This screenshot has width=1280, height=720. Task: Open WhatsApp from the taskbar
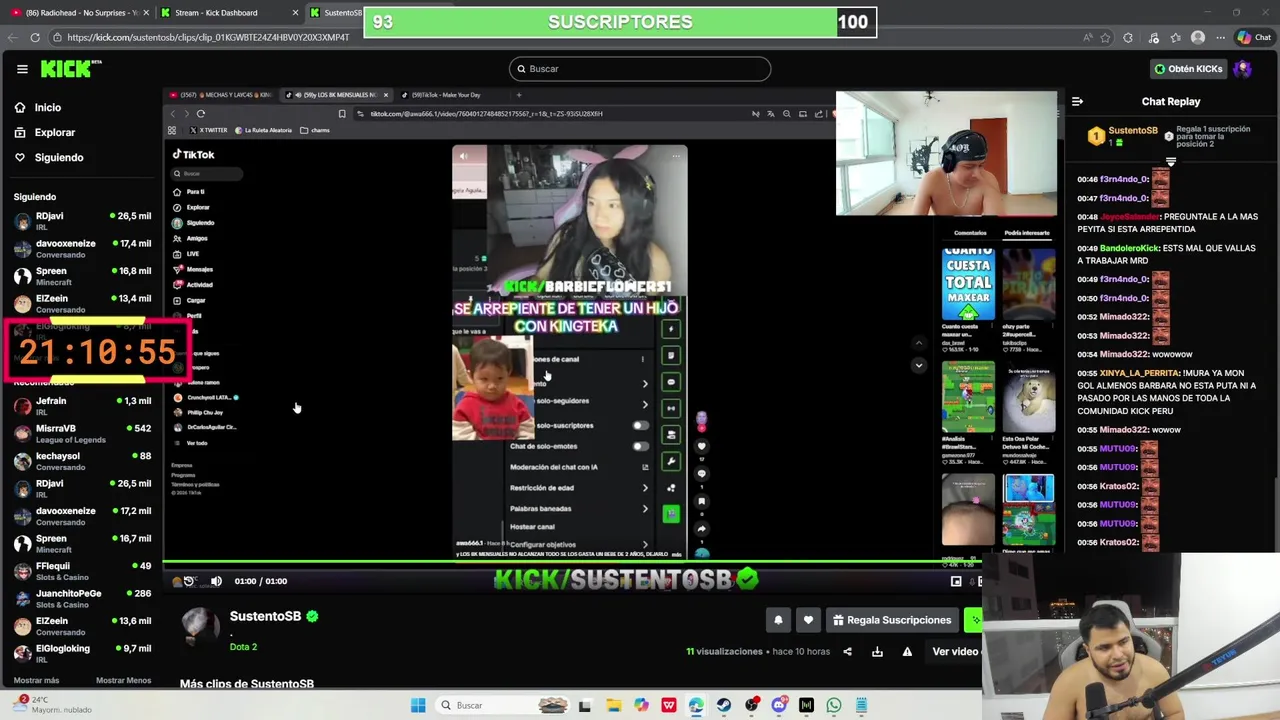click(x=833, y=705)
